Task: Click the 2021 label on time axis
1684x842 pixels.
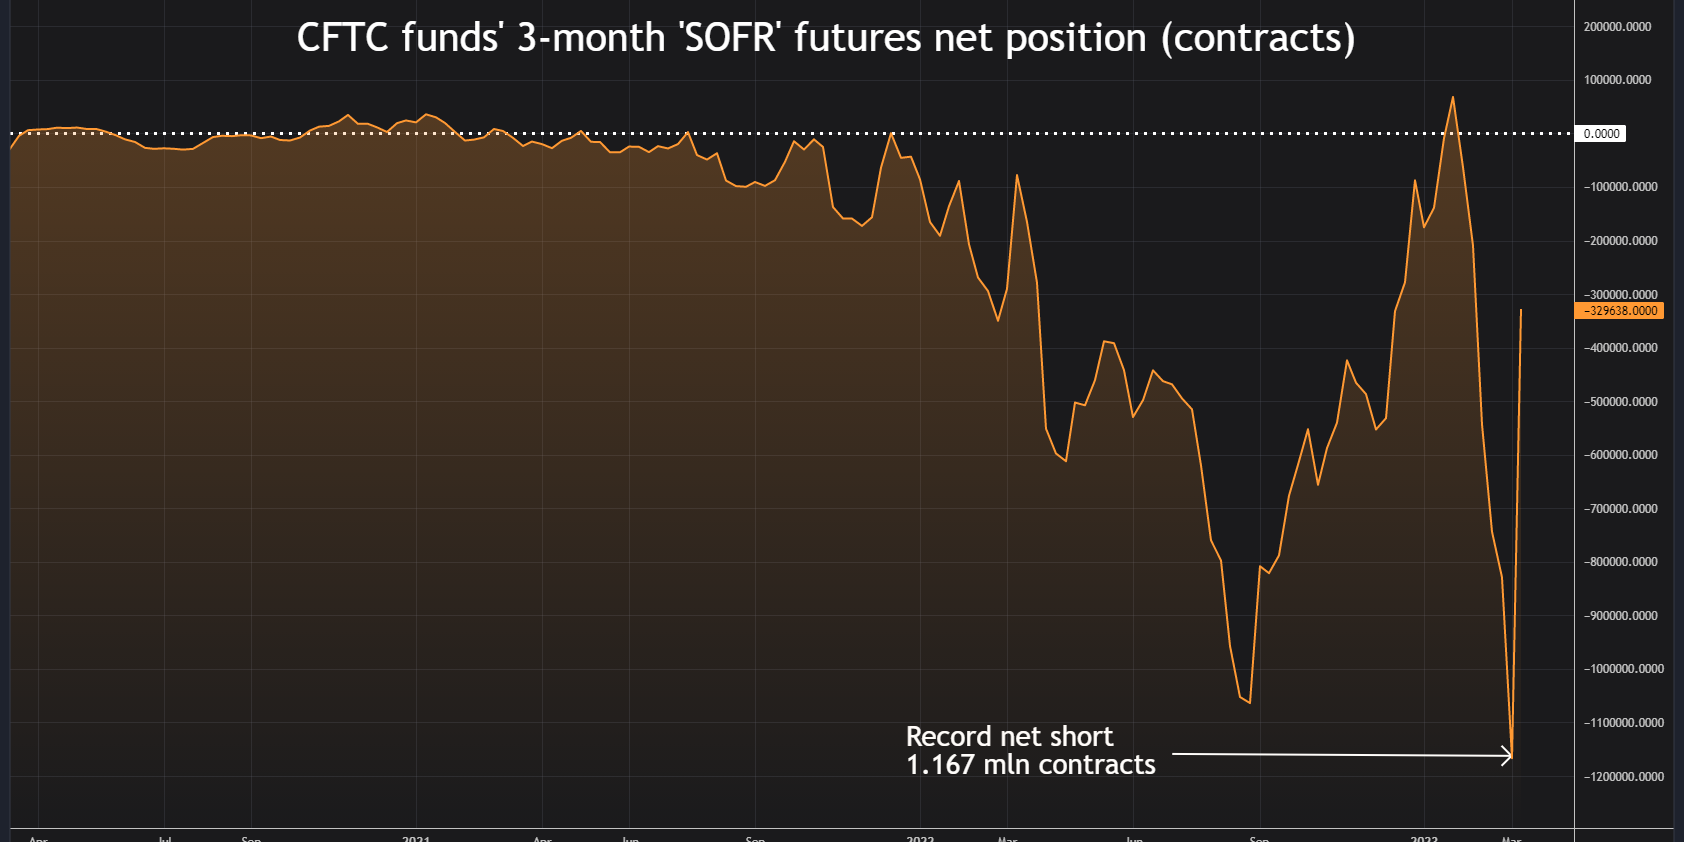Action: coord(416,838)
